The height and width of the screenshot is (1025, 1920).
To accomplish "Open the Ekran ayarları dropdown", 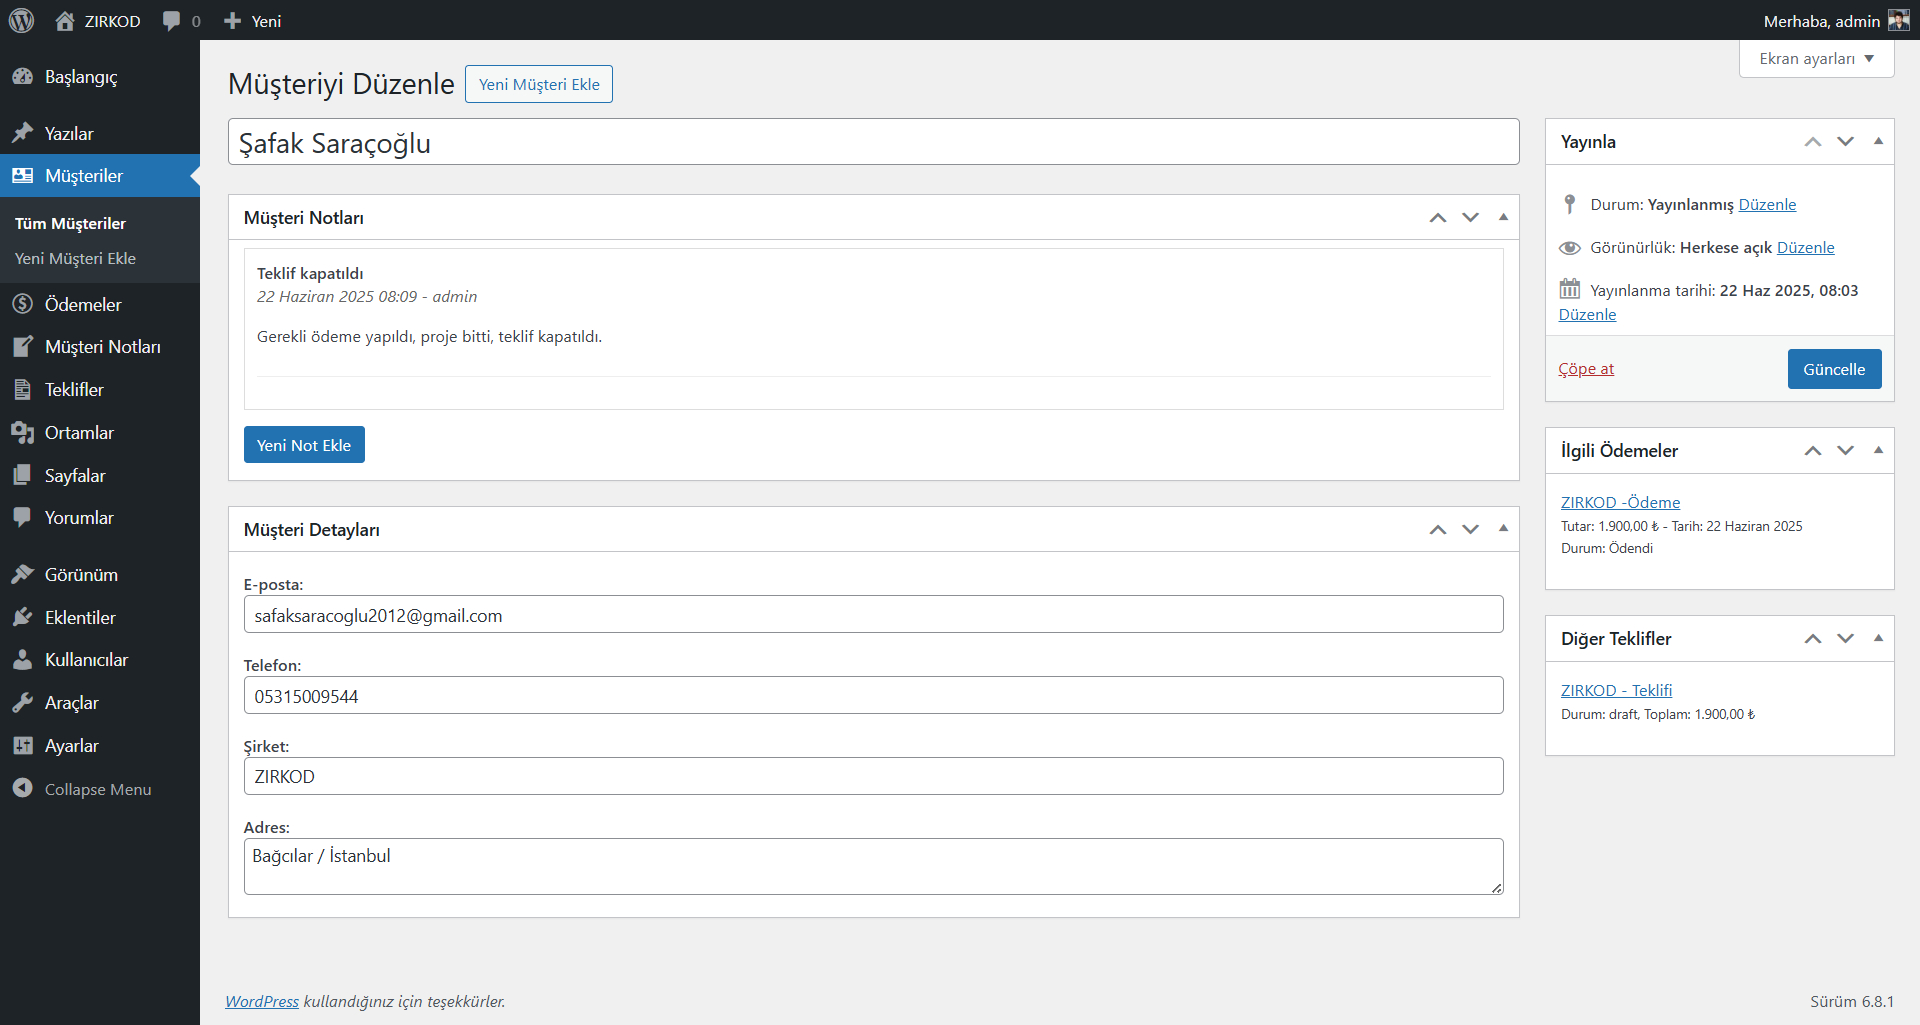I will 1816,59.
